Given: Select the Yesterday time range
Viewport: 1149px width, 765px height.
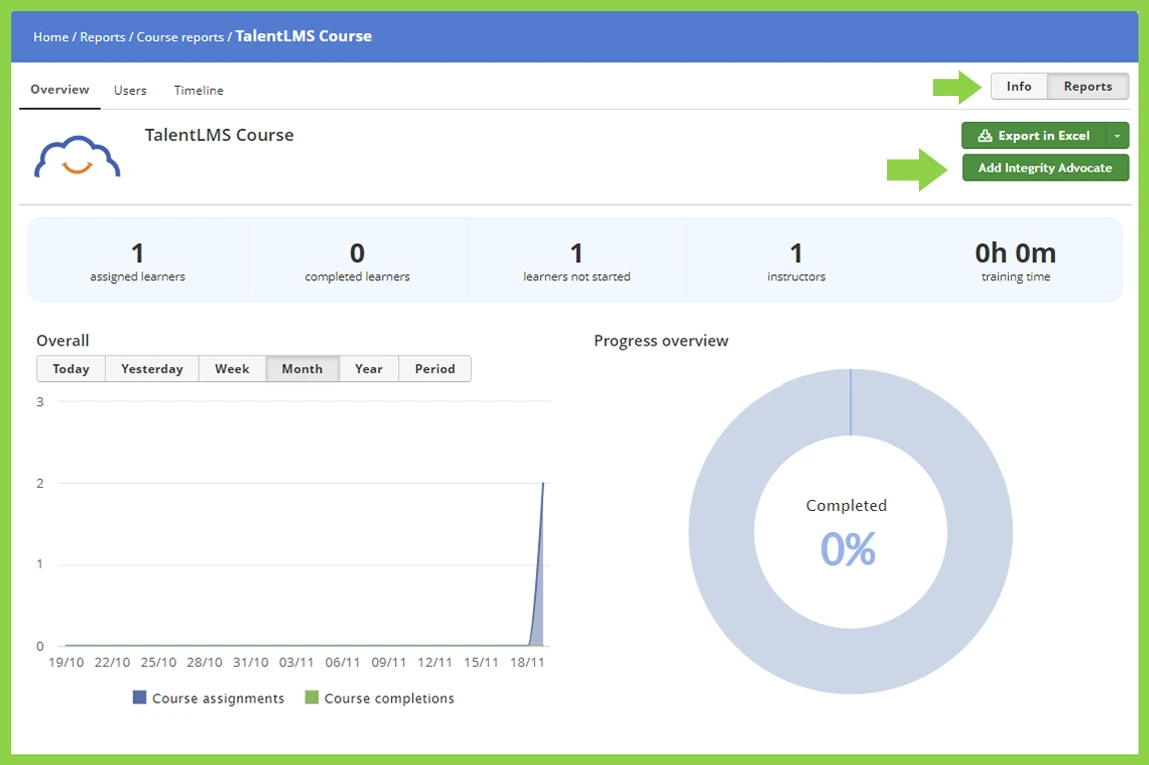Looking at the screenshot, I should (x=152, y=369).
